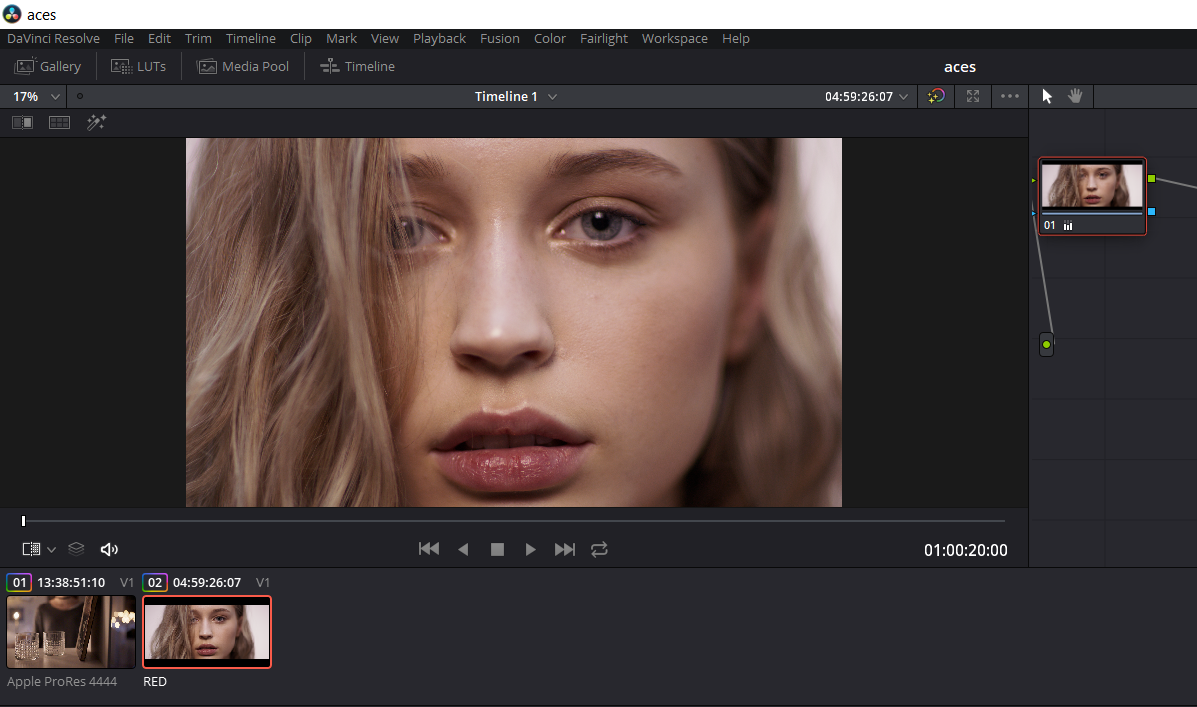Open the Fusion menu

500,38
